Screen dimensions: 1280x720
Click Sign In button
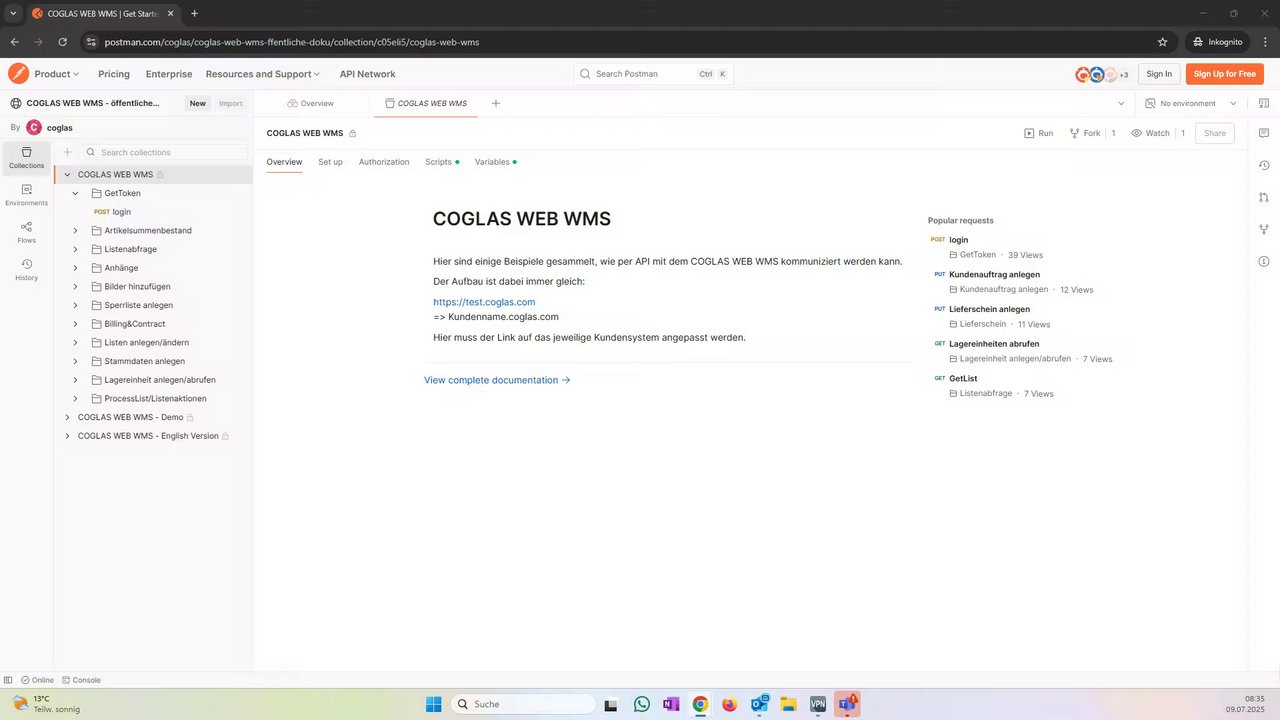[1159, 74]
